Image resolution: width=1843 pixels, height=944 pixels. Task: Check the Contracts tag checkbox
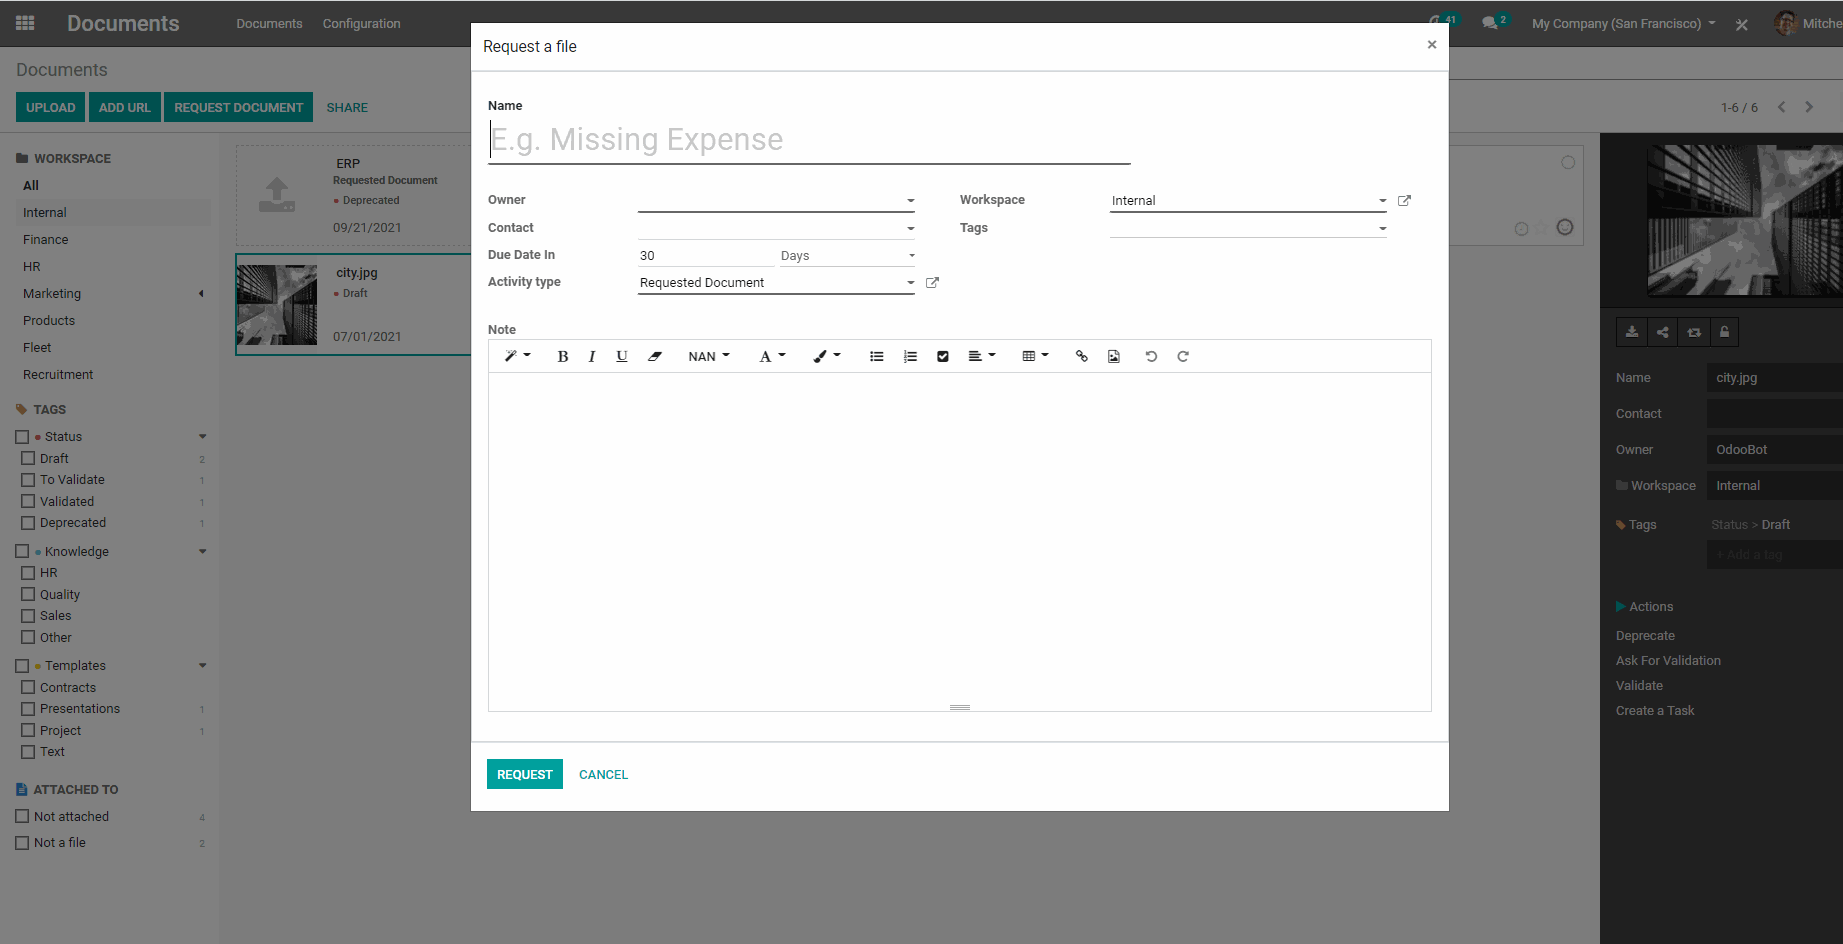point(28,687)
